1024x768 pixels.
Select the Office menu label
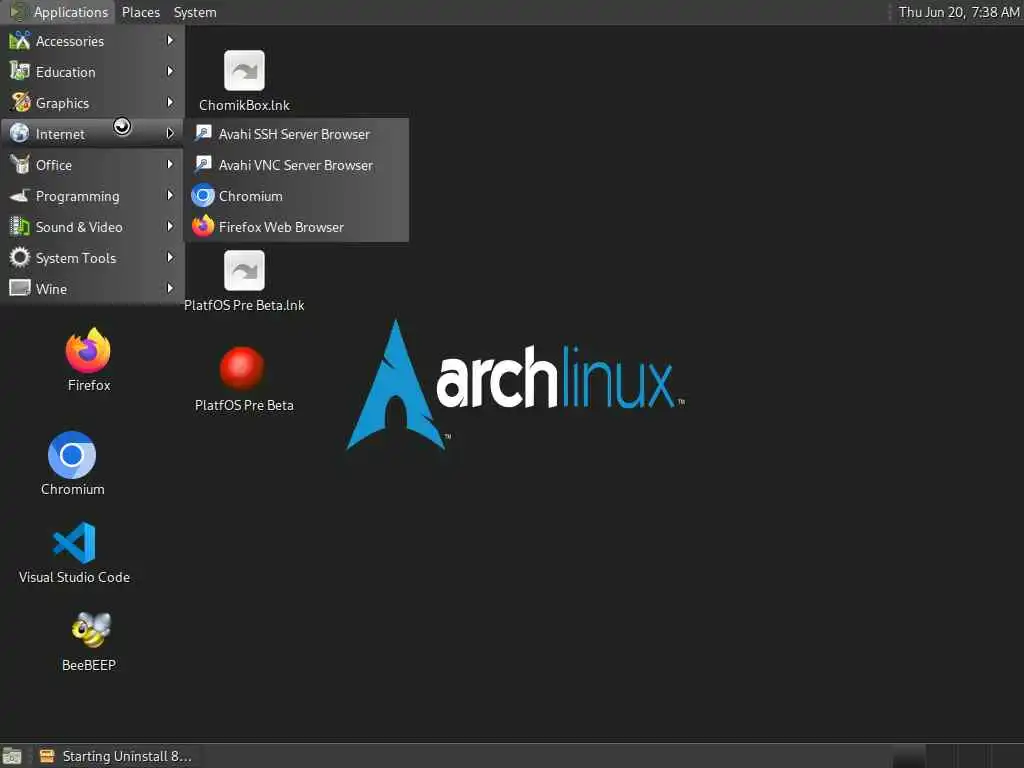54,165
